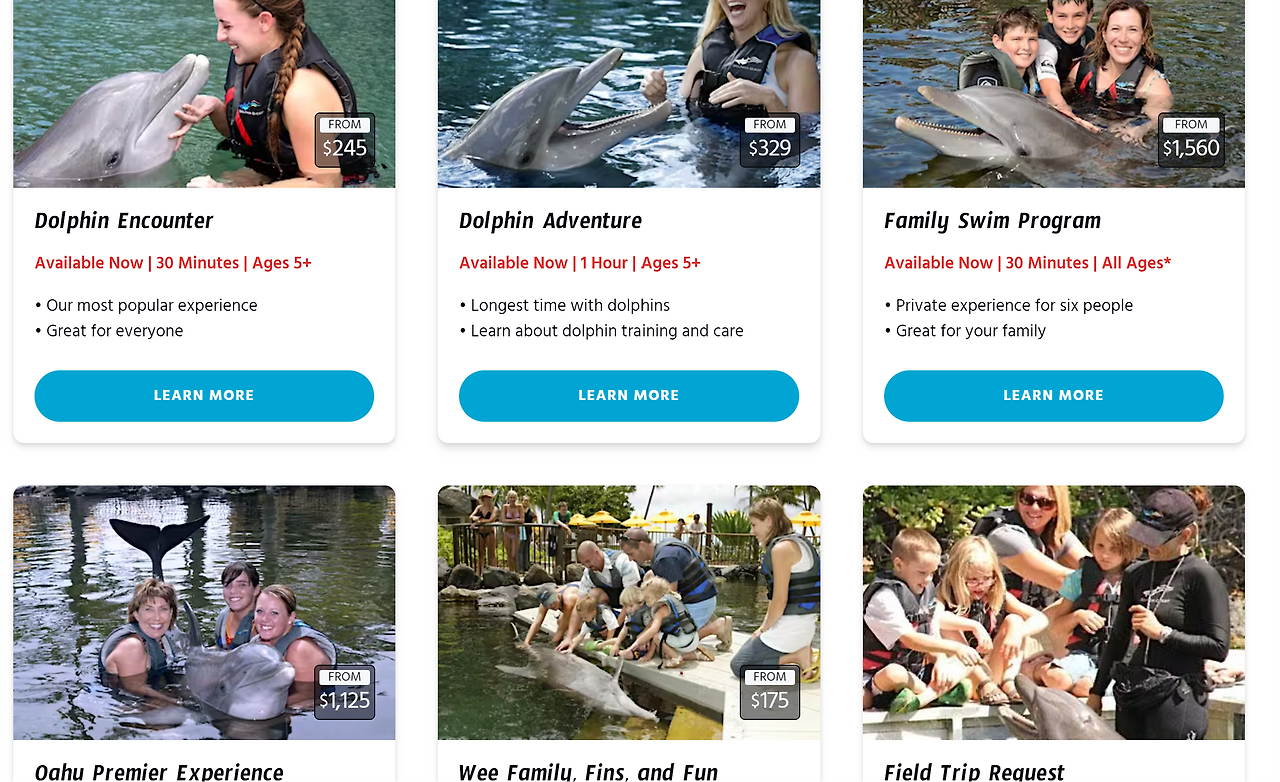
Task: Open Learn More for Family Swim Program
Action: [1054, 396]
